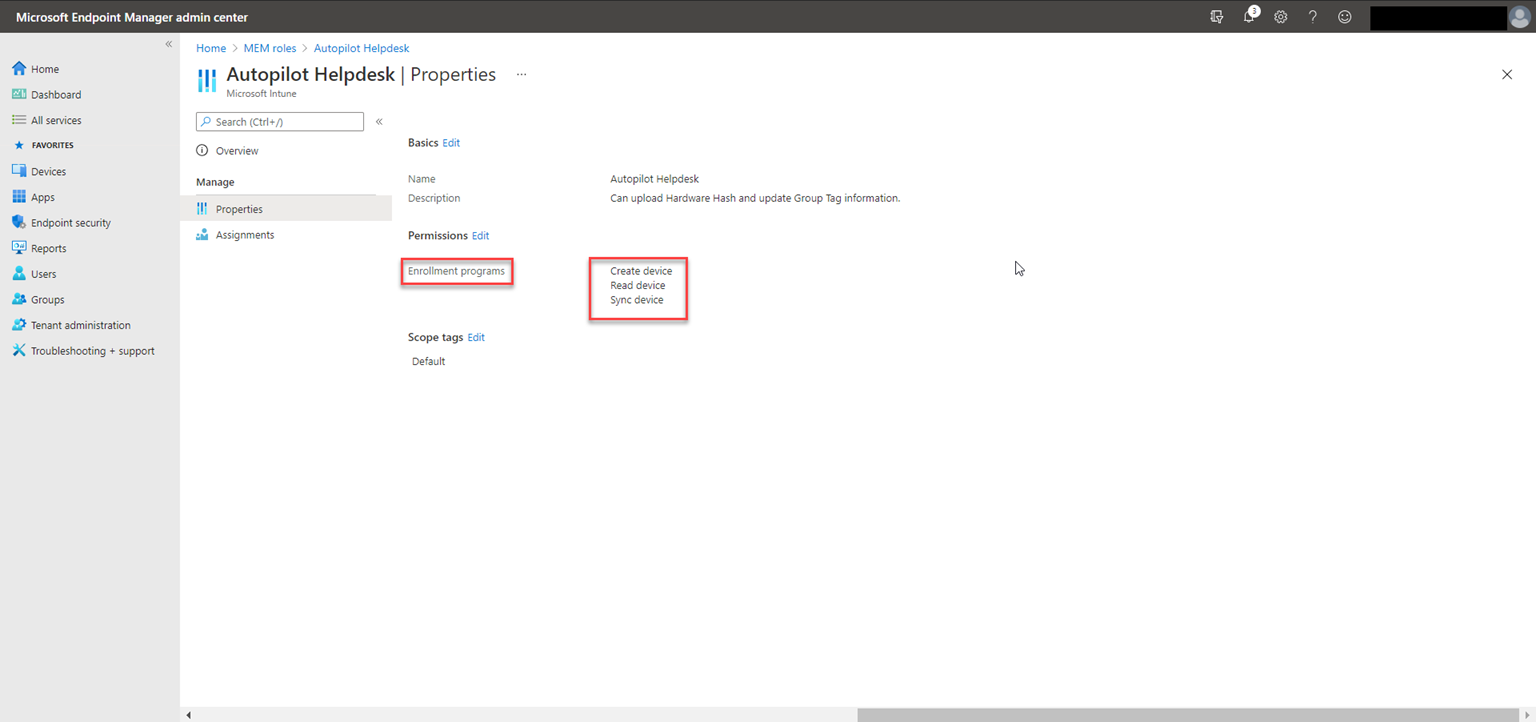Click the description about Hardware Hash upload
The height and width of the screenshot is (722, 1536).
coord(755,198)
